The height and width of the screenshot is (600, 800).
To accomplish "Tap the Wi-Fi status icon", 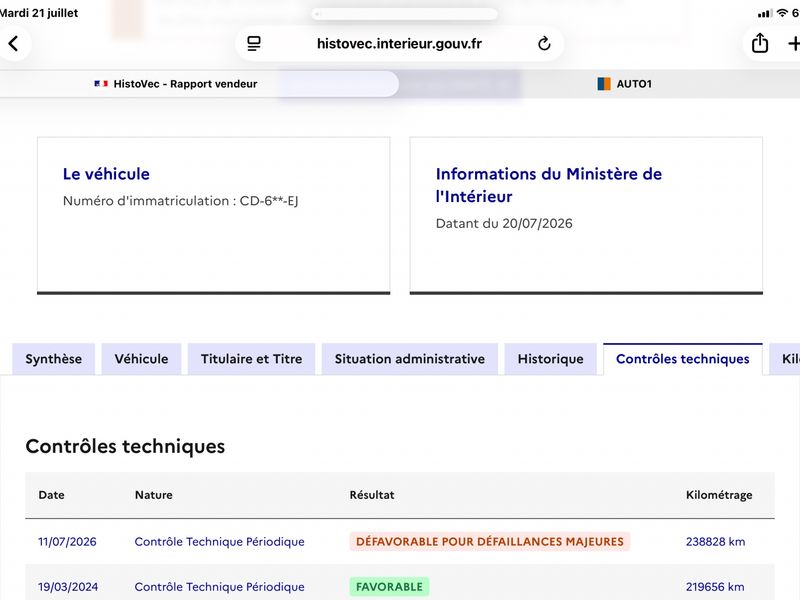I will point(782,13).
